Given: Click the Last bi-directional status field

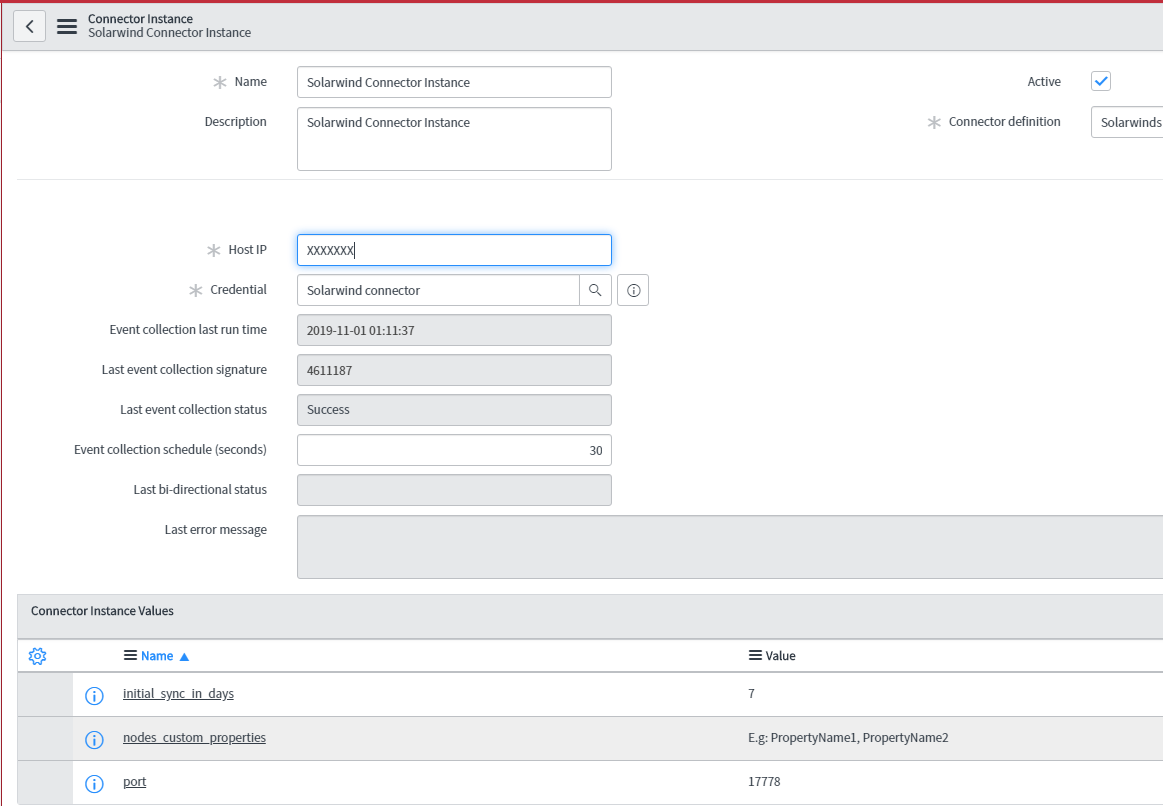Looking at the screenshot, I should (454, 490).
